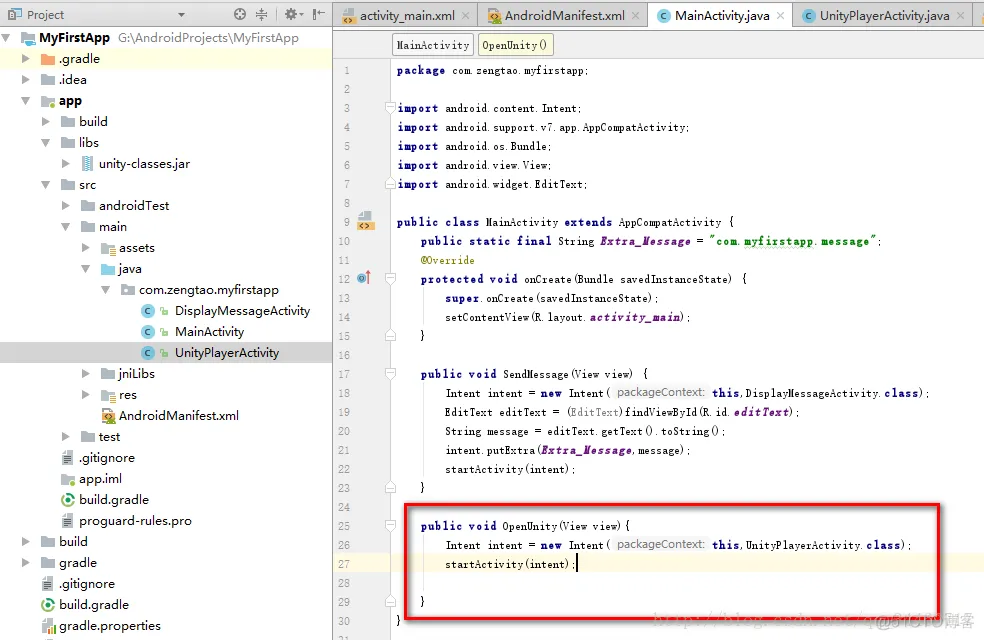The width and height of the screenshot is (984, 640).
Task: Close the activity_main.xml tab
Action: coord(466,16)
